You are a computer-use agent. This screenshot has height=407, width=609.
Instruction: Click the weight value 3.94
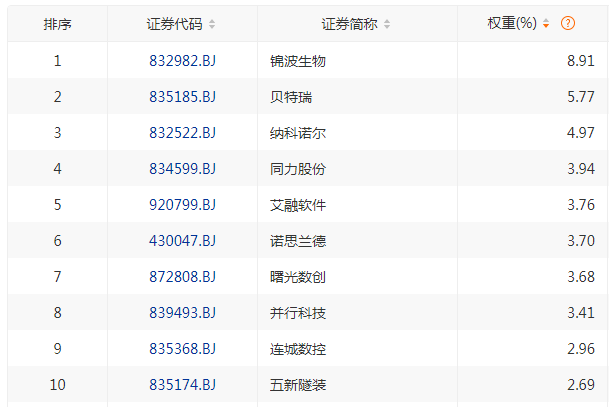click(581, 169)
